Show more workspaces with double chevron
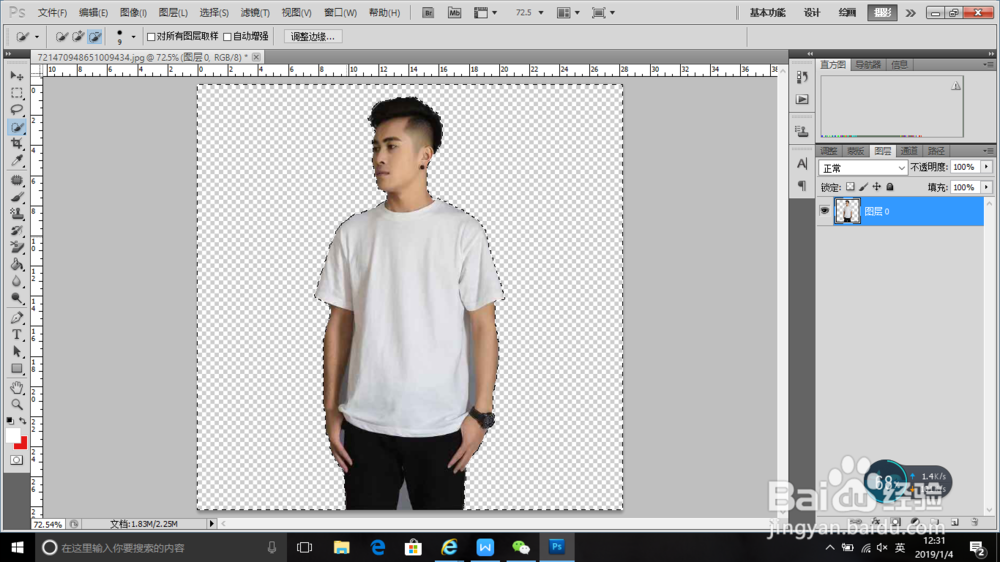The width and height of the screenshot is (1000, 562). tap(910, 13)
